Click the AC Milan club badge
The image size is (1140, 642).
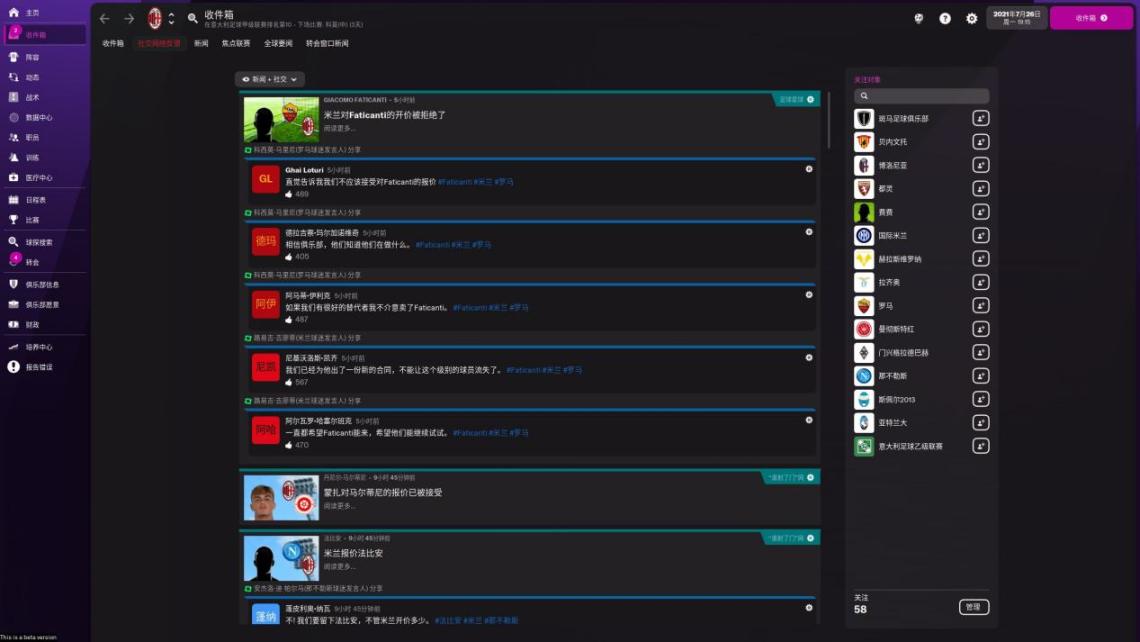[155, 18]
